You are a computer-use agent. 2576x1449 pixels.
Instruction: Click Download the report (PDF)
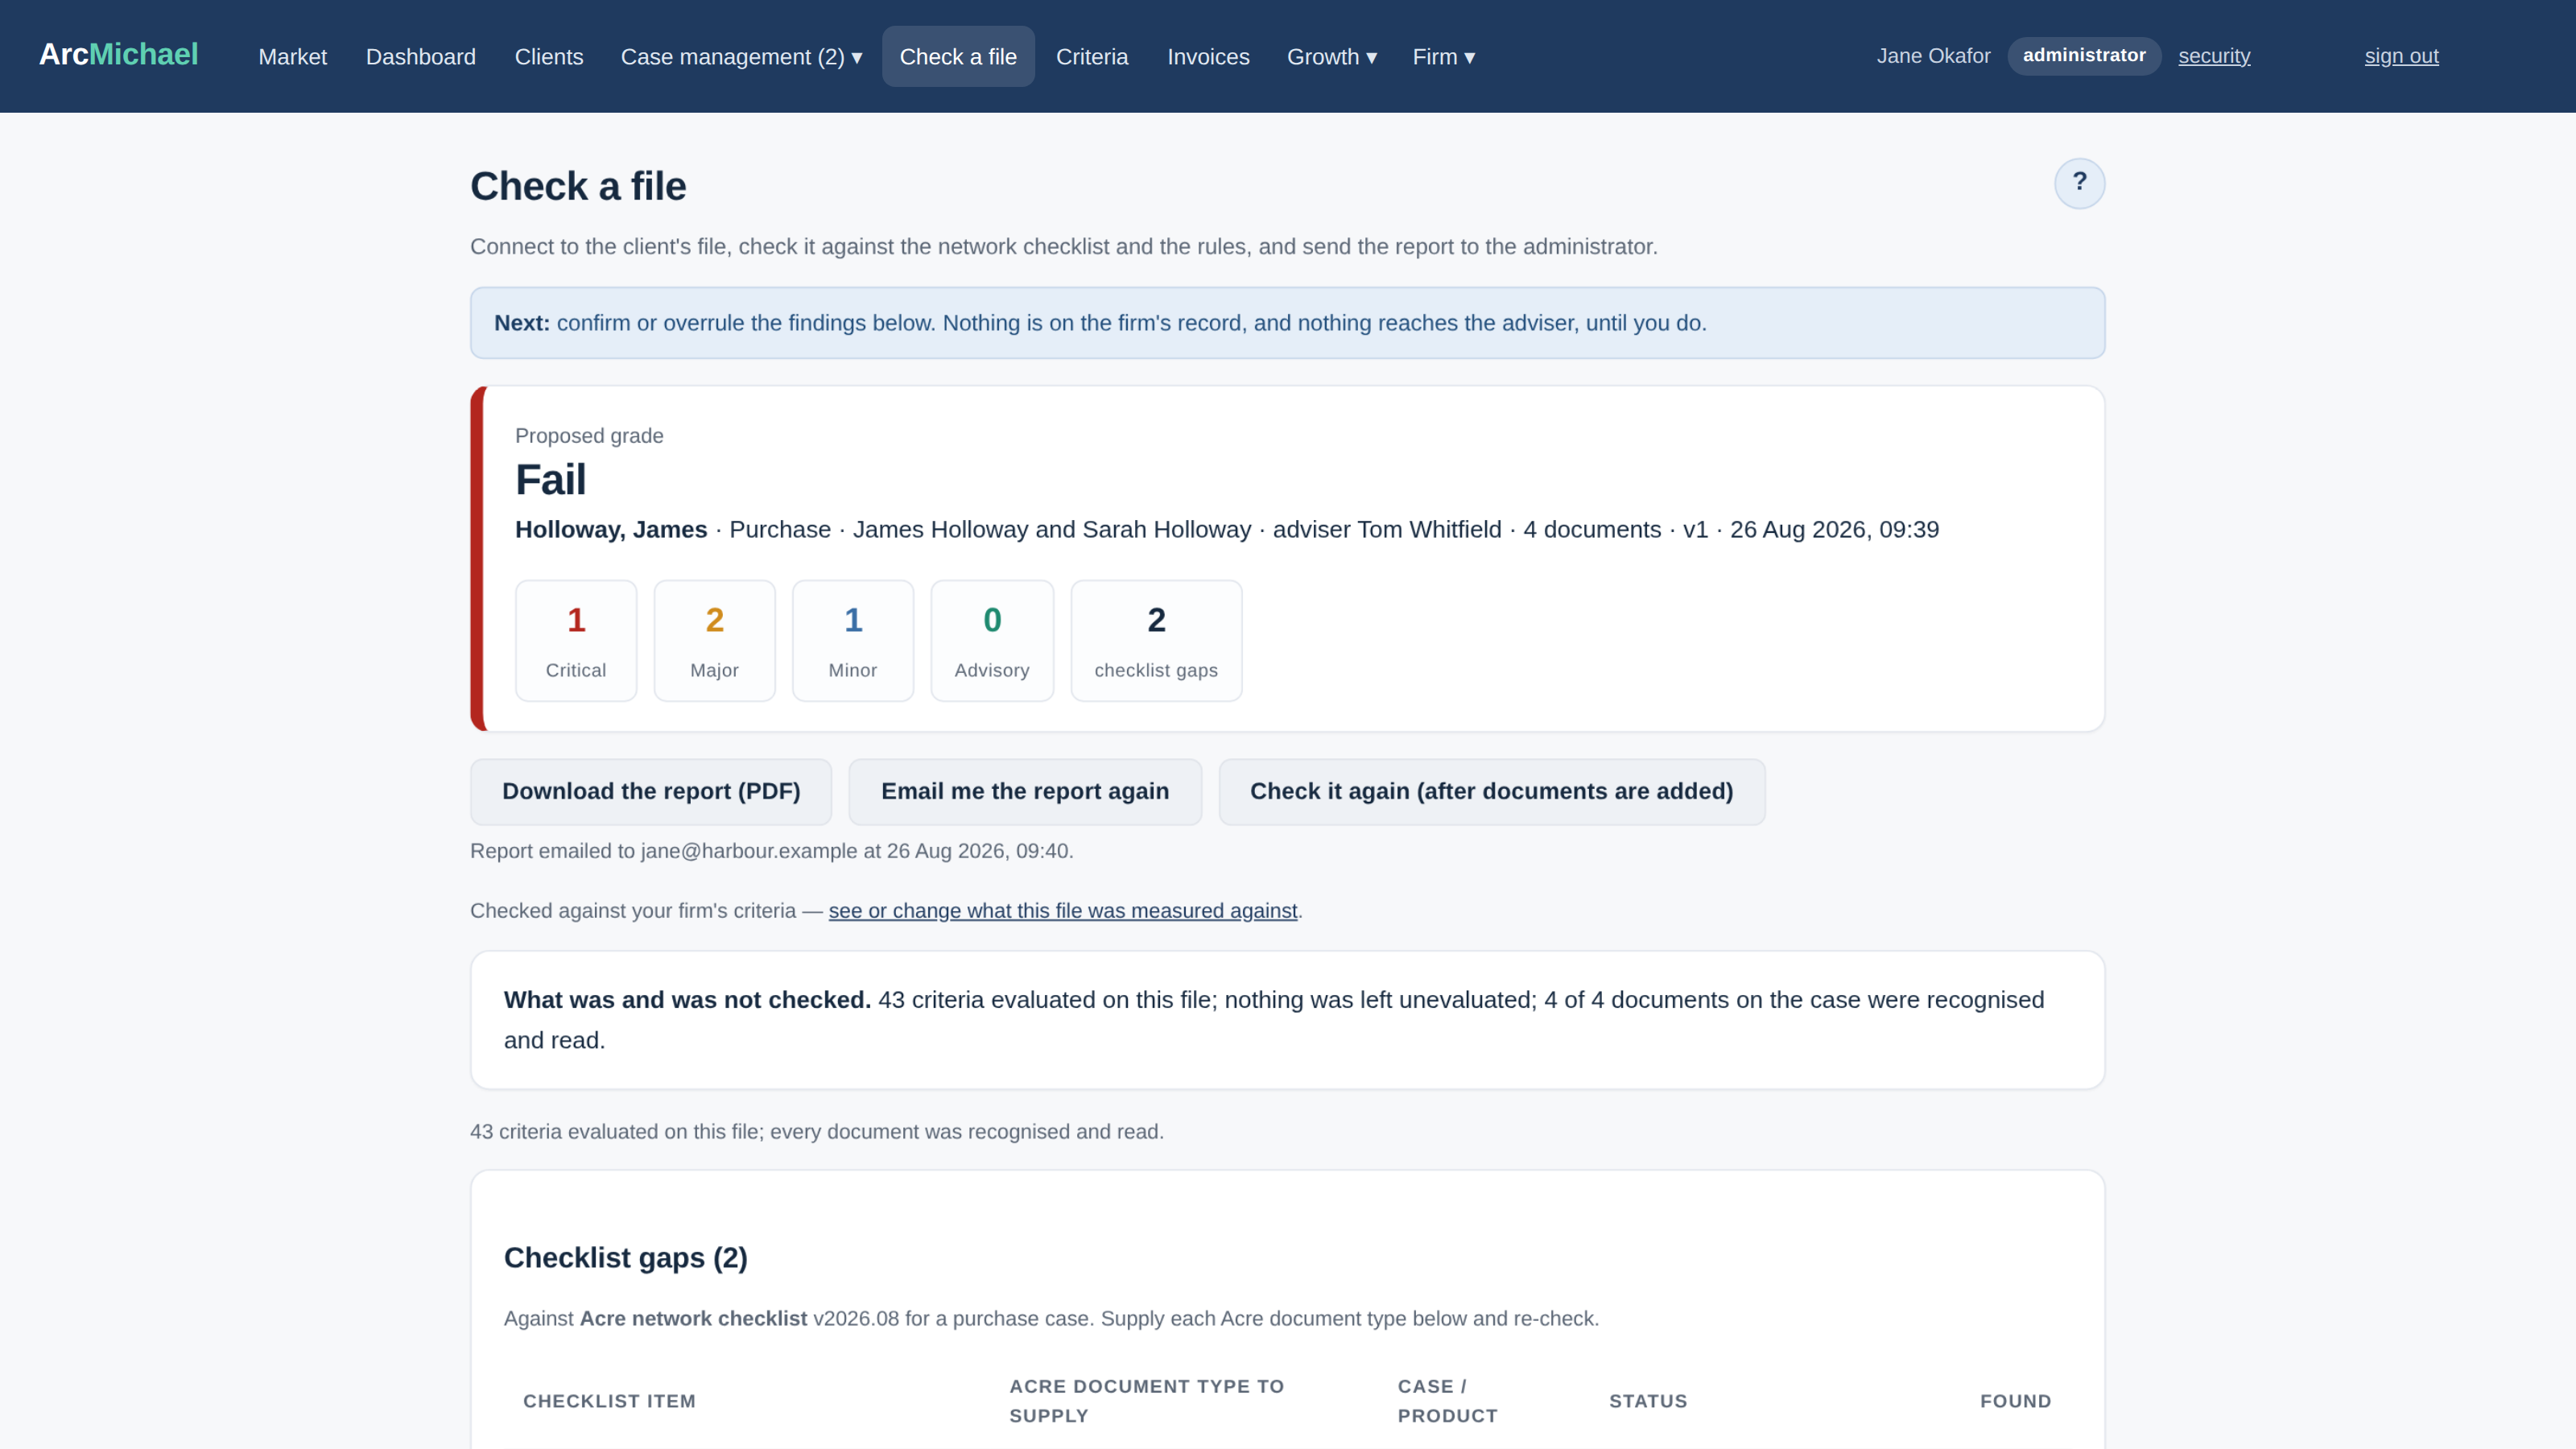pyautogui.click(x=651, y=791)
